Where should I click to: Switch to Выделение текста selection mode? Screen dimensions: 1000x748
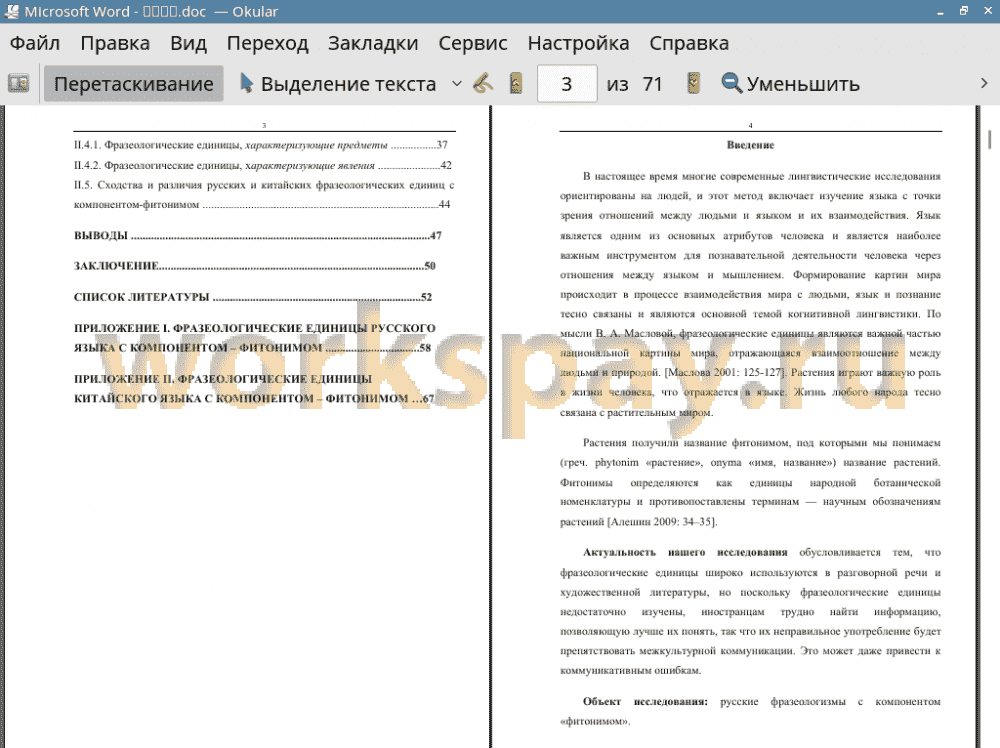(337, 84)
